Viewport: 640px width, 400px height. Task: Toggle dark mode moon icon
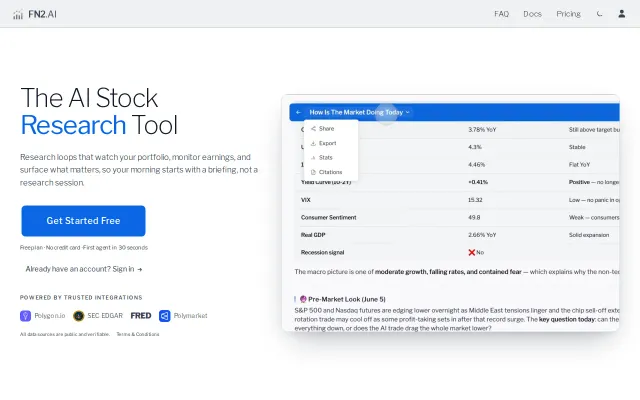pos(599,14)
